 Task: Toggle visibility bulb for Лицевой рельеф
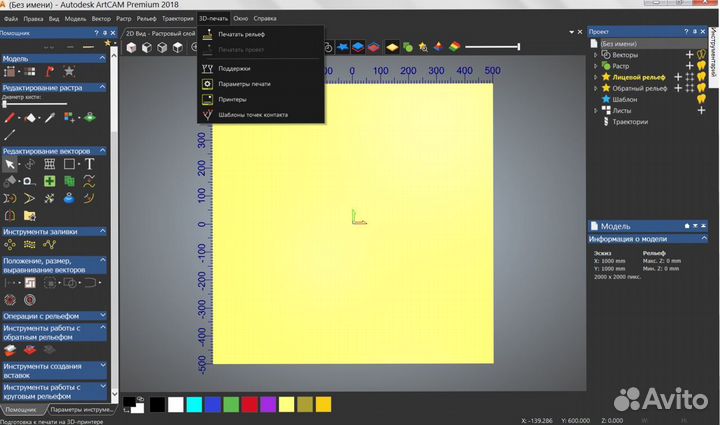[x=701, y=77]
